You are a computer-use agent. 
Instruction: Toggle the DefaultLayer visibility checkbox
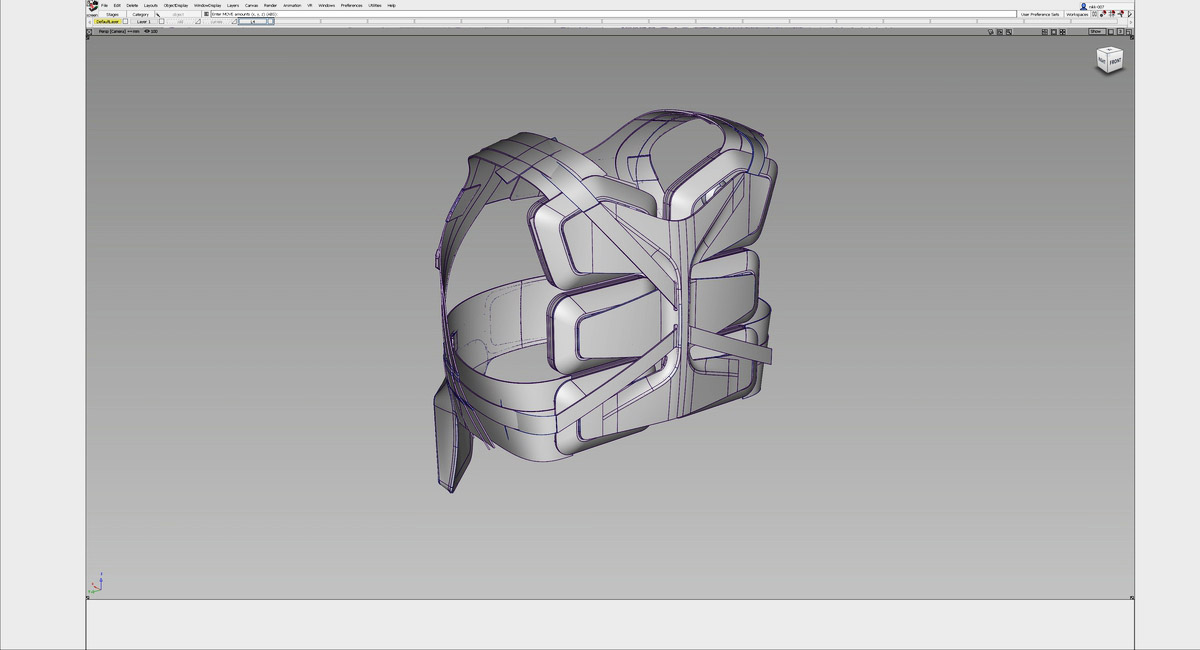point(125,22)
